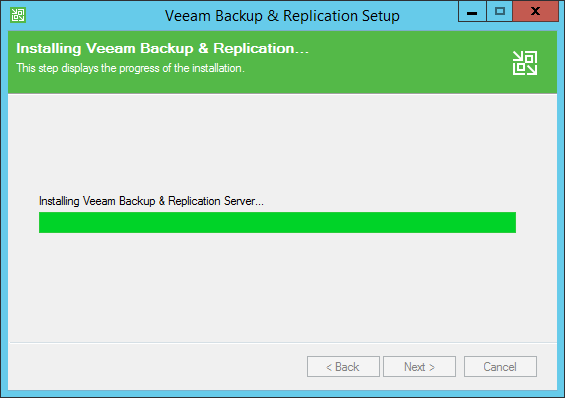Click the far right end of the progress bar

coord(512,222)
